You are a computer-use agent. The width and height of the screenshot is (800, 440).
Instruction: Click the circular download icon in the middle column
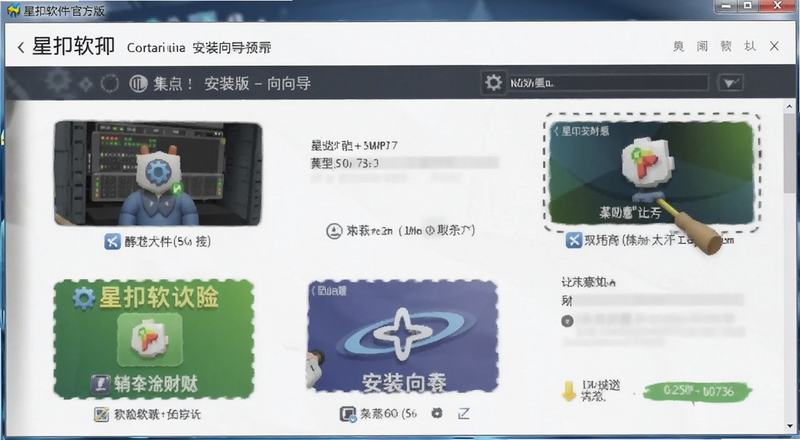(334, 231)
